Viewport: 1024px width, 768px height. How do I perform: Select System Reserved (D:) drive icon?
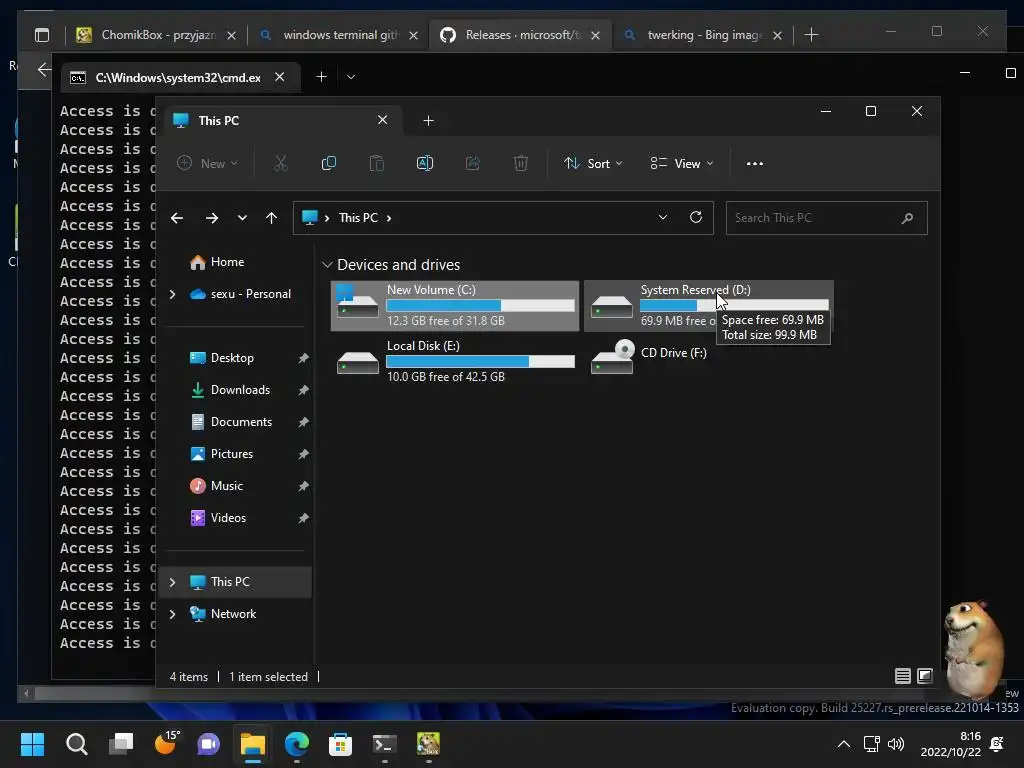(612, 307)
